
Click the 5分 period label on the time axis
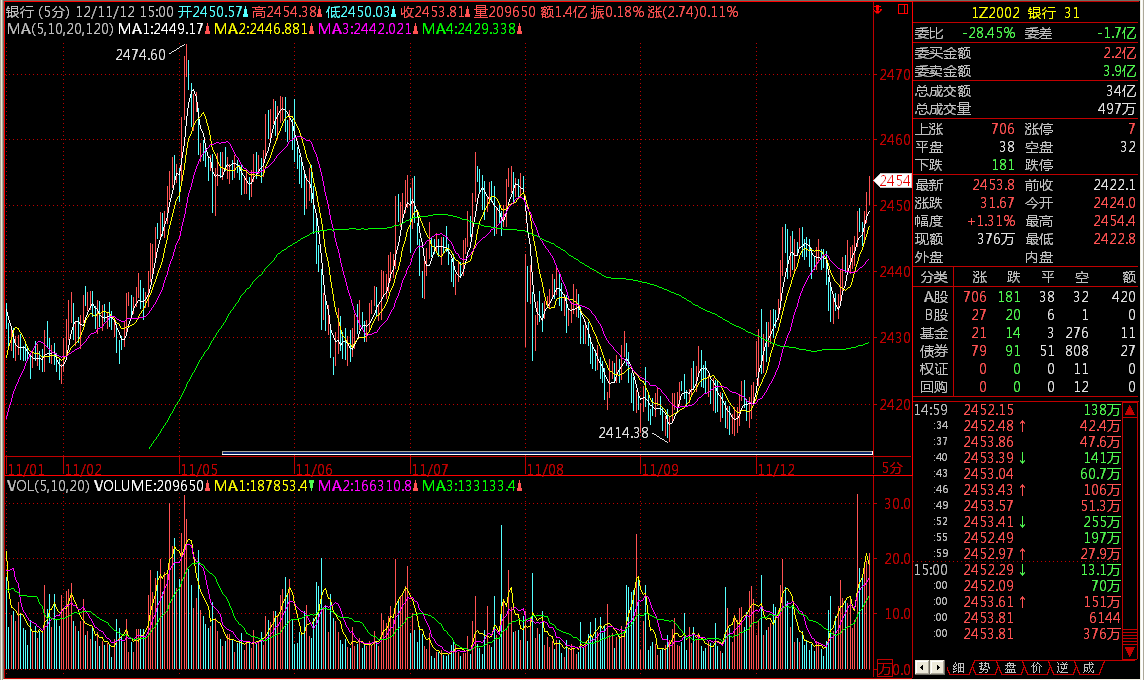tap(892, 468)
